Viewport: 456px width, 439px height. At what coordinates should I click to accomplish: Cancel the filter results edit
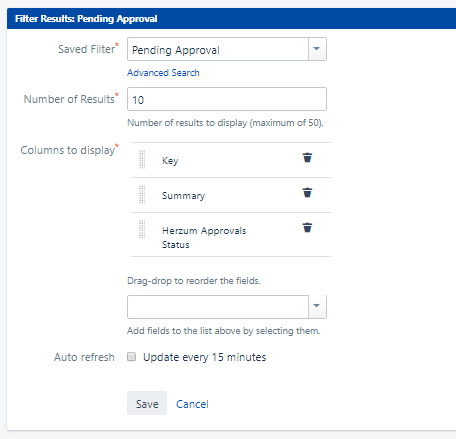[x=192, y=404]
